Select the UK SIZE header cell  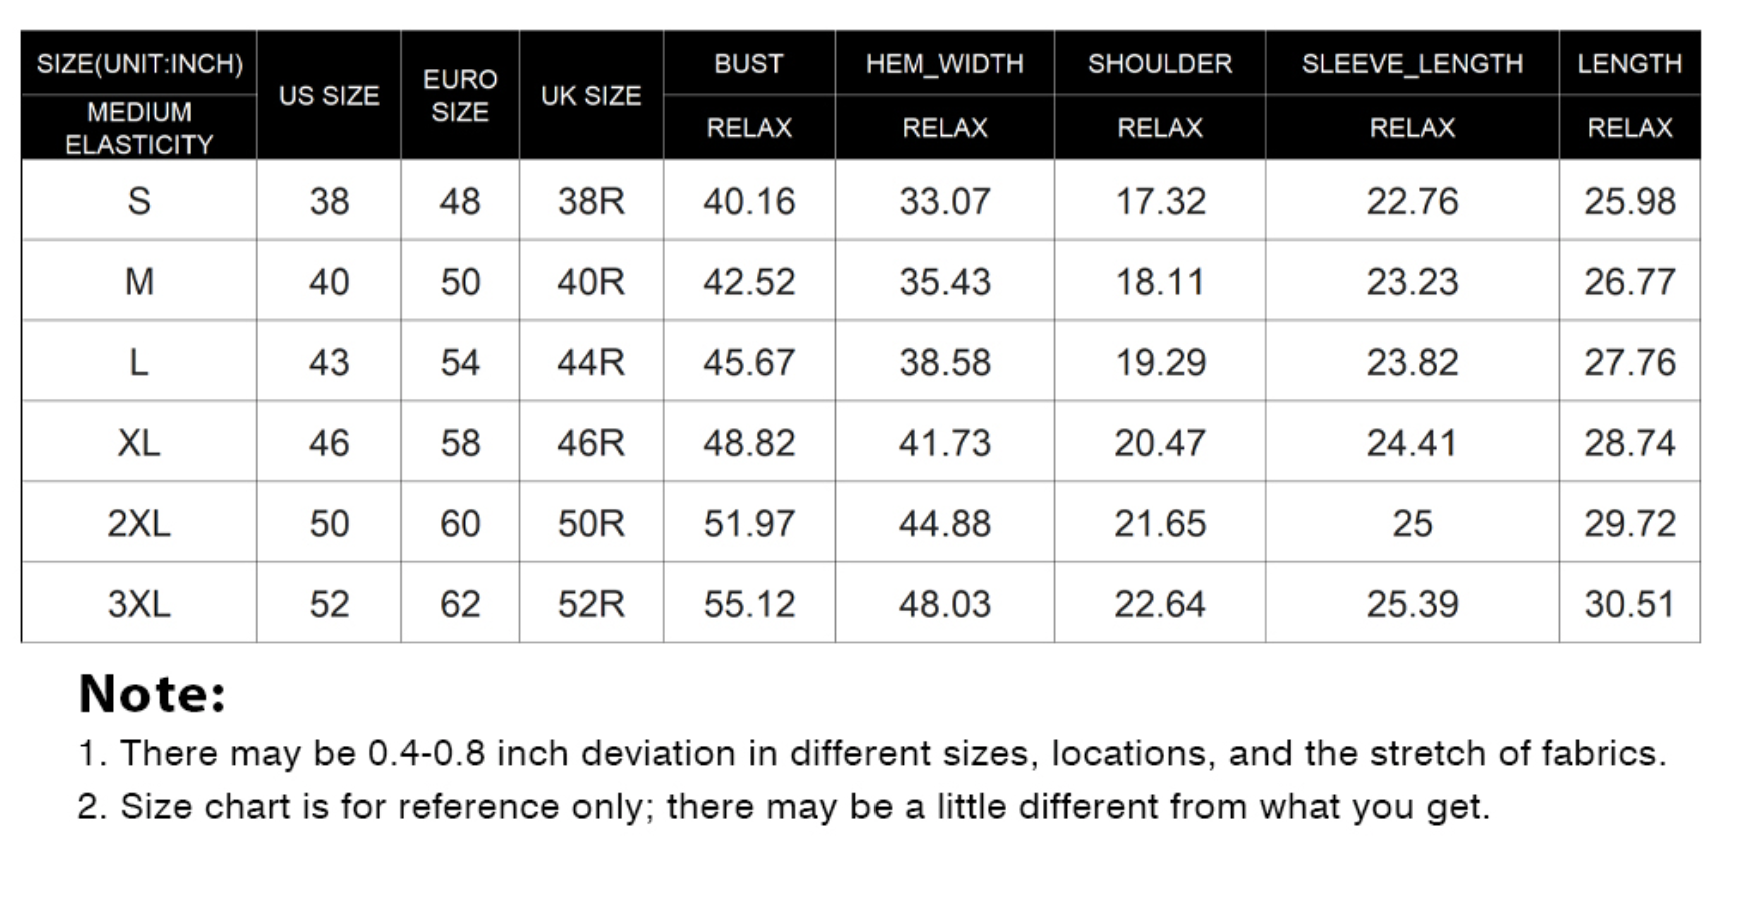591,96
